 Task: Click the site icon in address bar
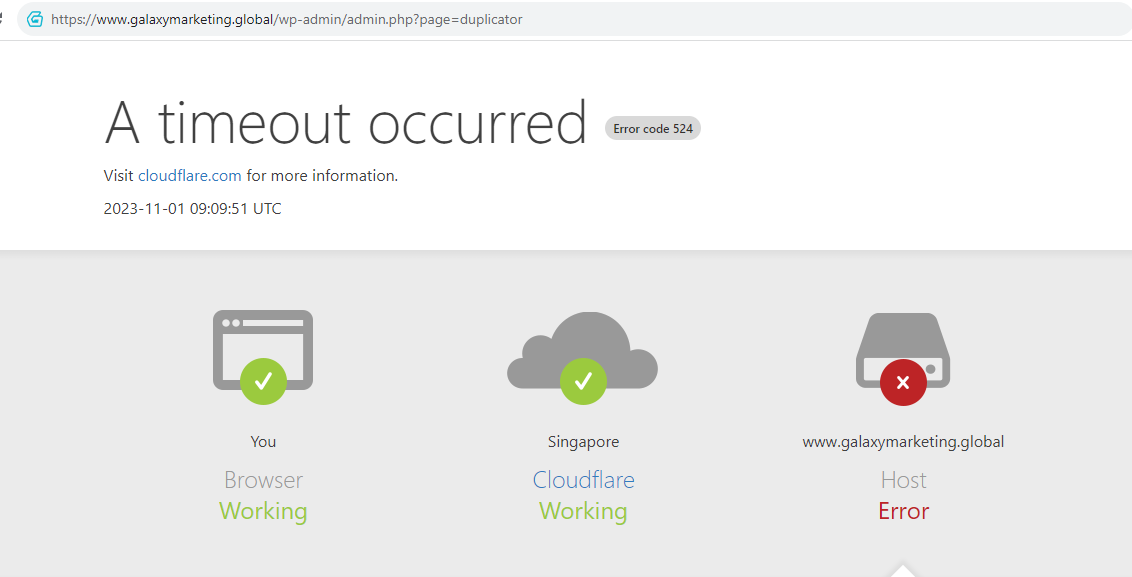35,19
